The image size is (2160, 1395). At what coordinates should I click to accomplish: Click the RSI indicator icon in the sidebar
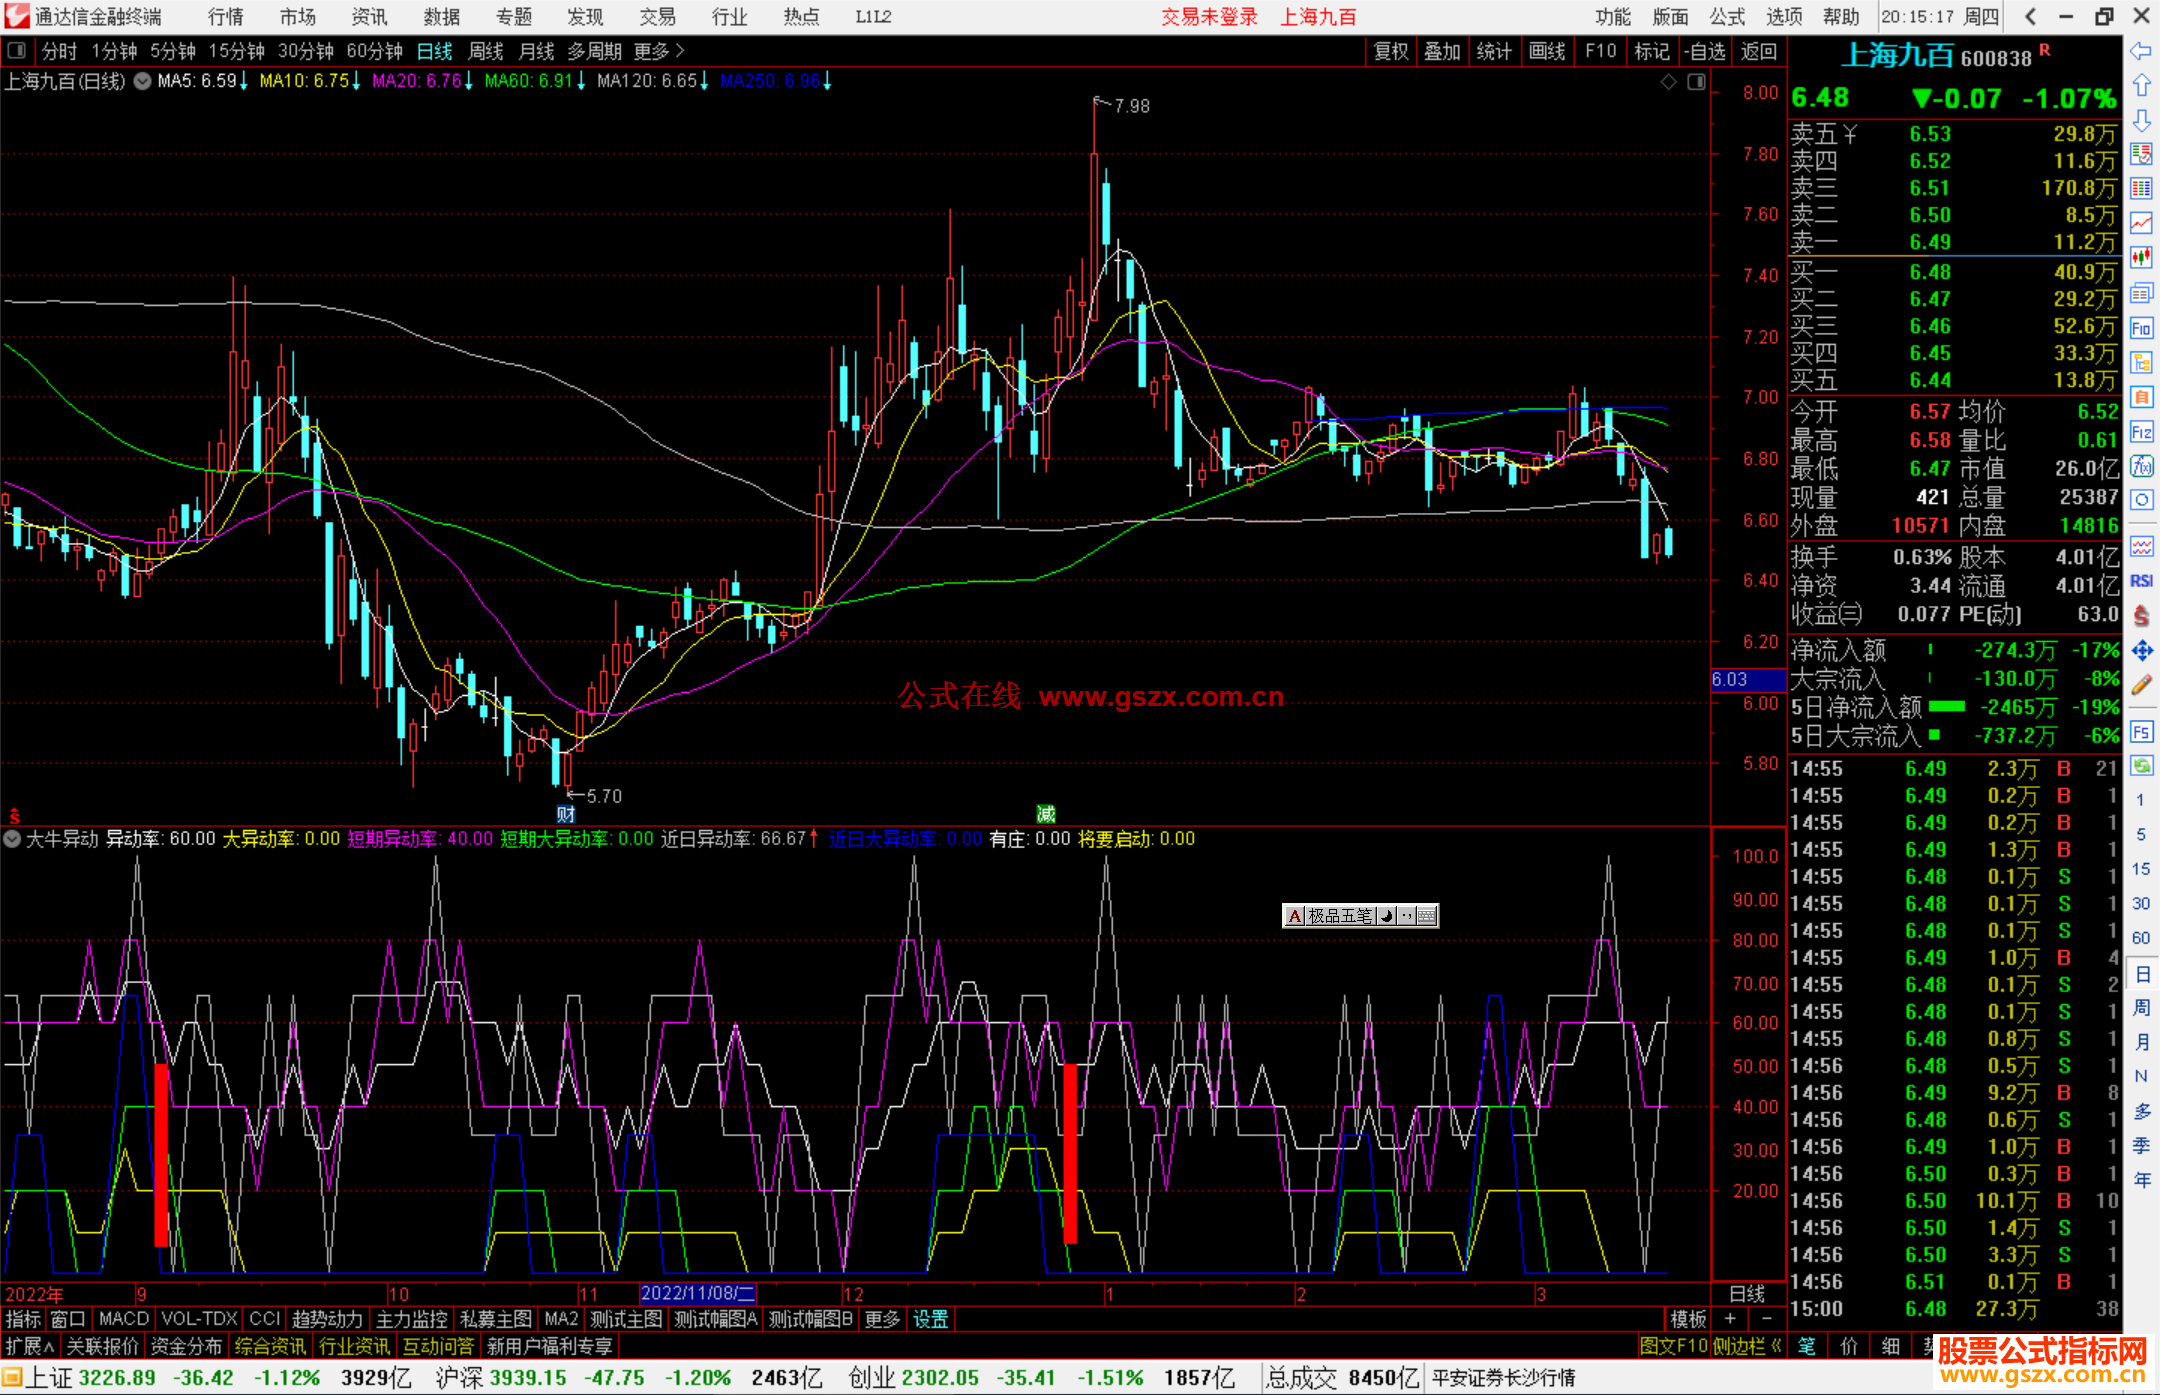click(x=2141, y=581)
